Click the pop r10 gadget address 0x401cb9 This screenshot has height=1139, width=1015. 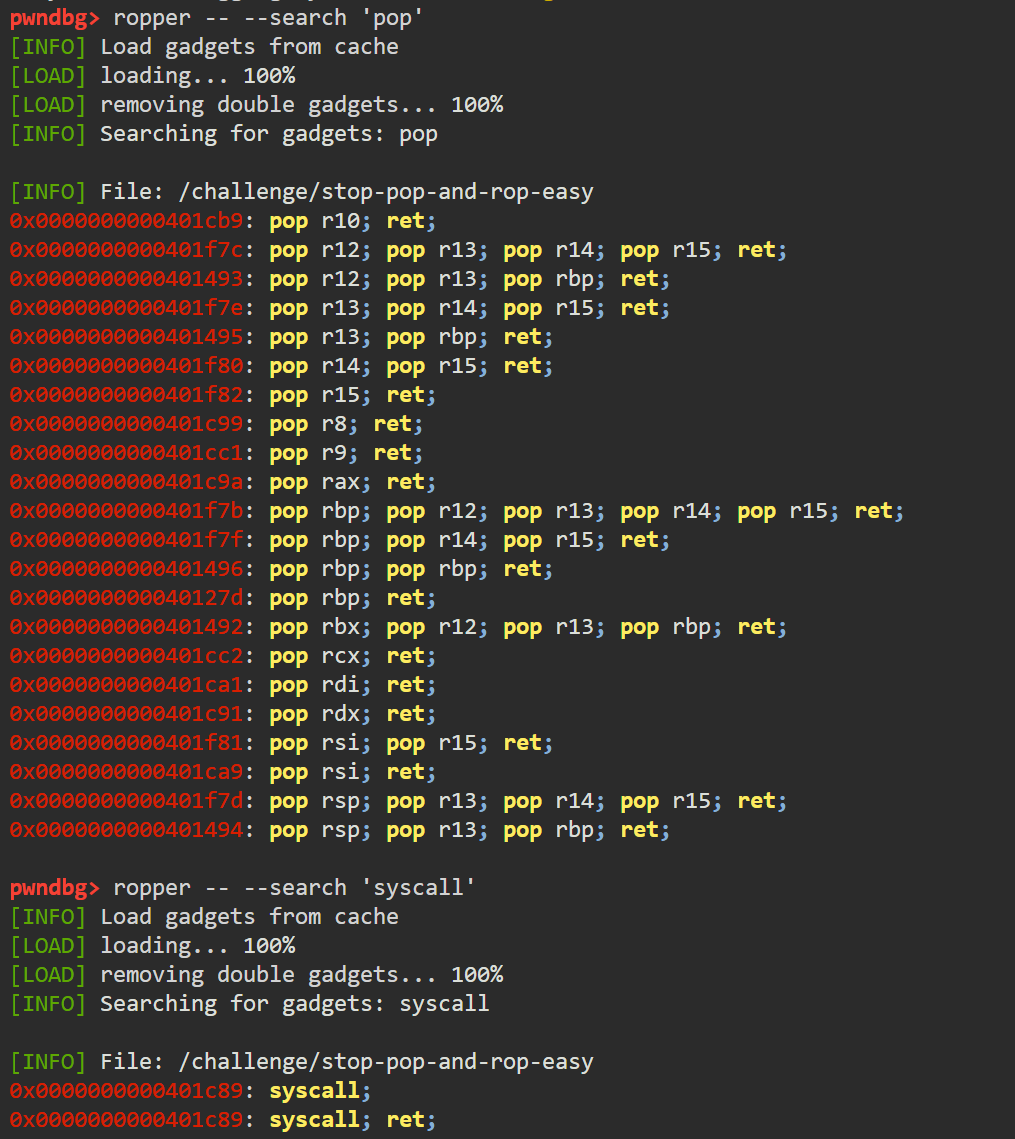tap(127, 221)
